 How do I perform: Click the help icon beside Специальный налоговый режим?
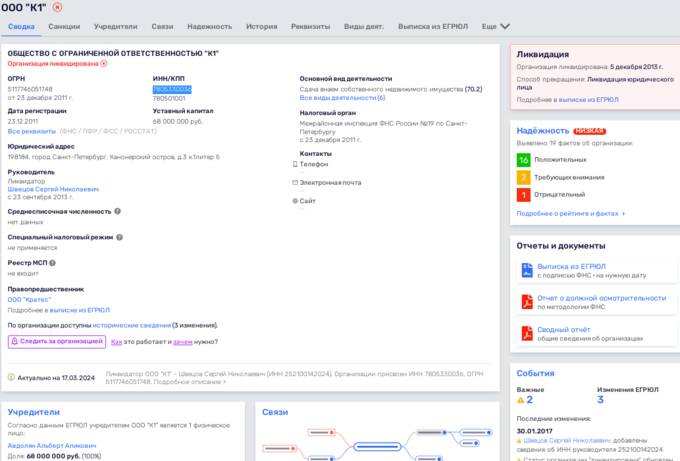(120, 237)
